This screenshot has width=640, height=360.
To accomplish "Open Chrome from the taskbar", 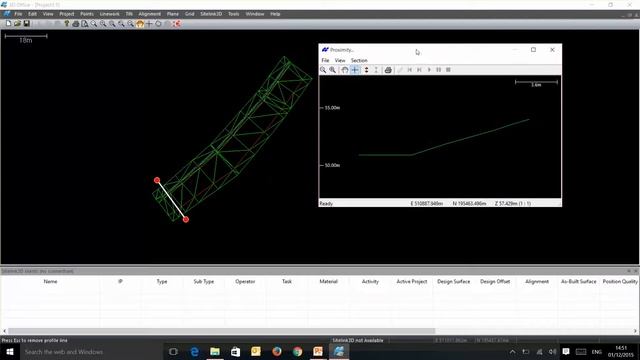I will point(297,351).
